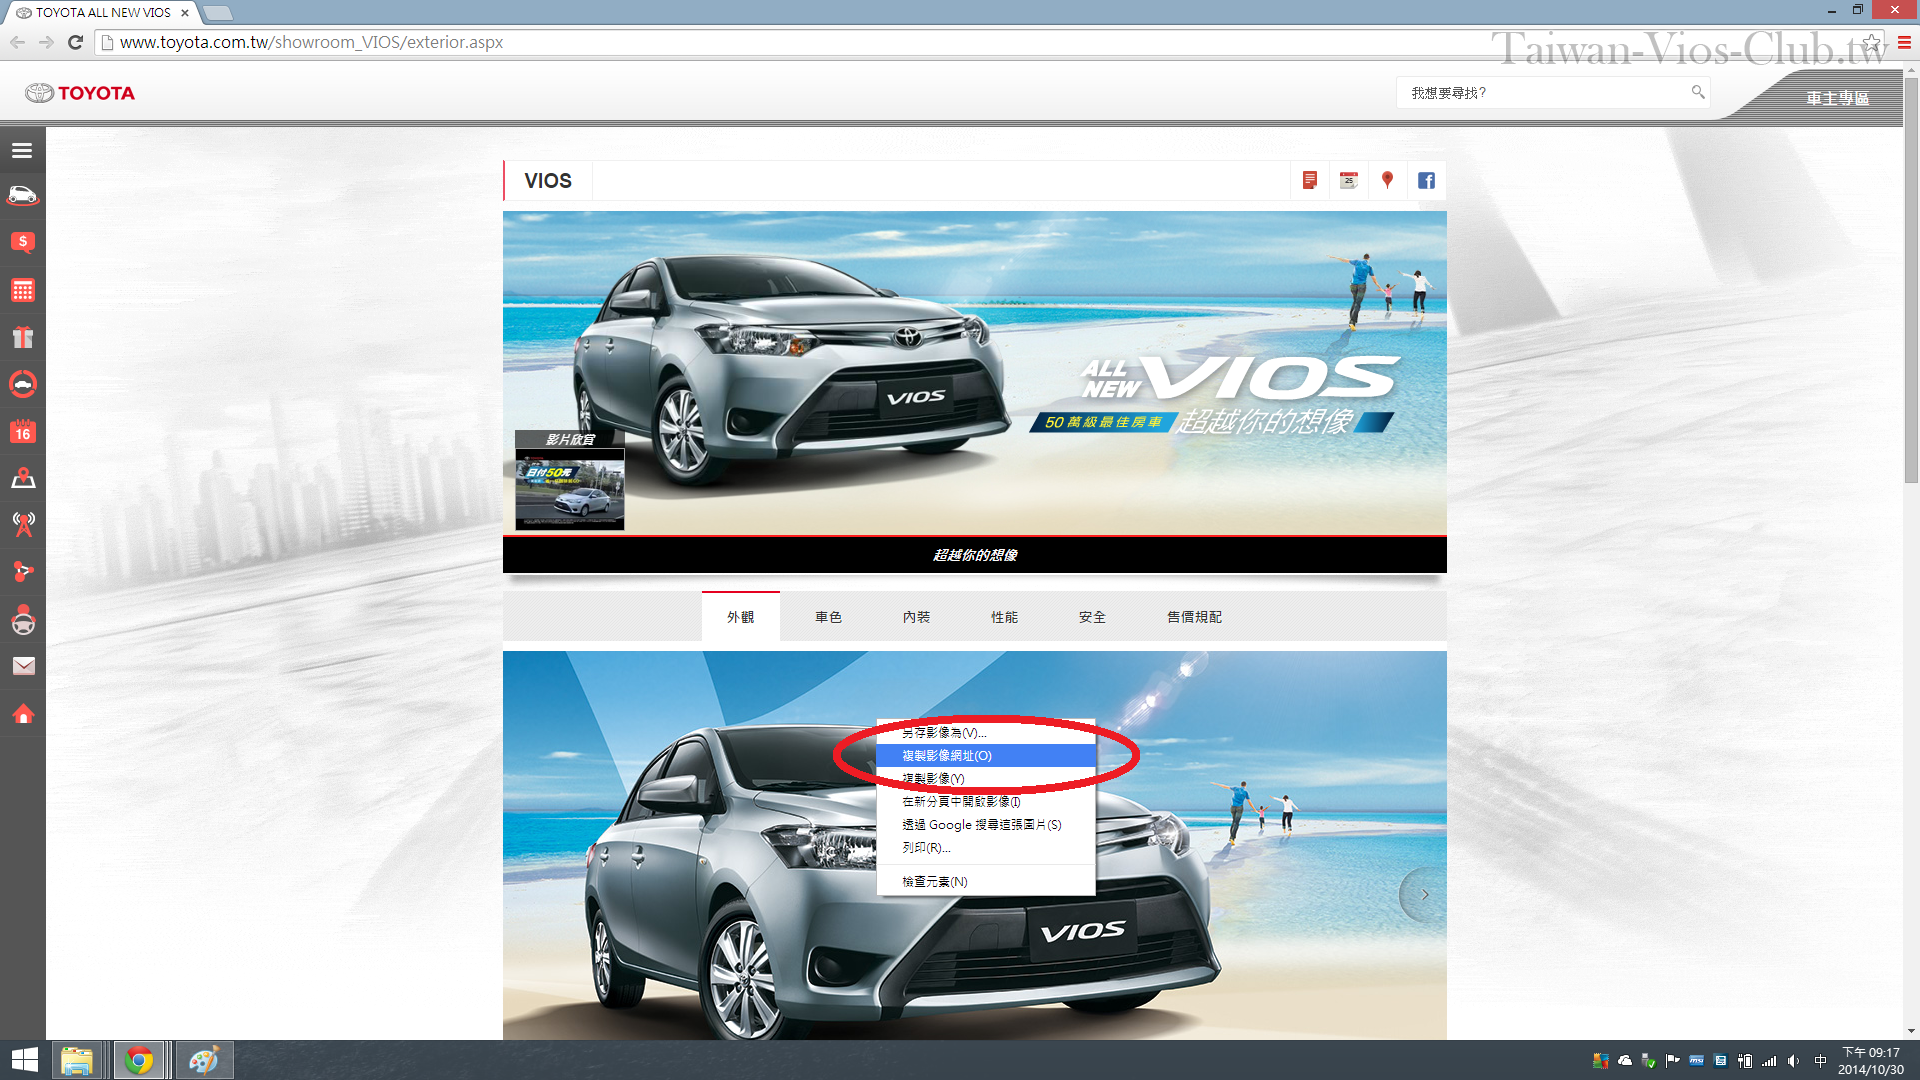Click the map location sidebar icon
1920x1080 pixels.
(22, 478)
